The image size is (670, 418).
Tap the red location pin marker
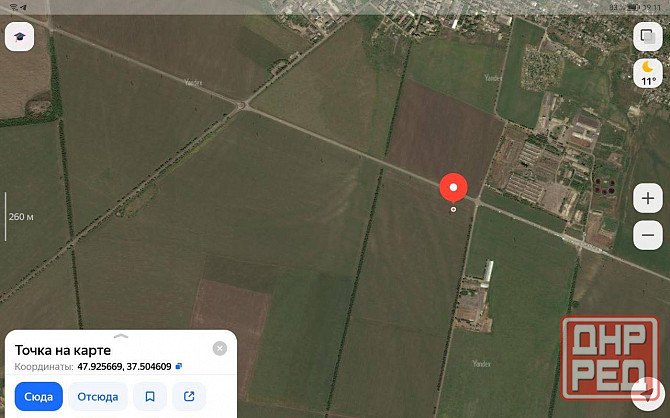453,188
